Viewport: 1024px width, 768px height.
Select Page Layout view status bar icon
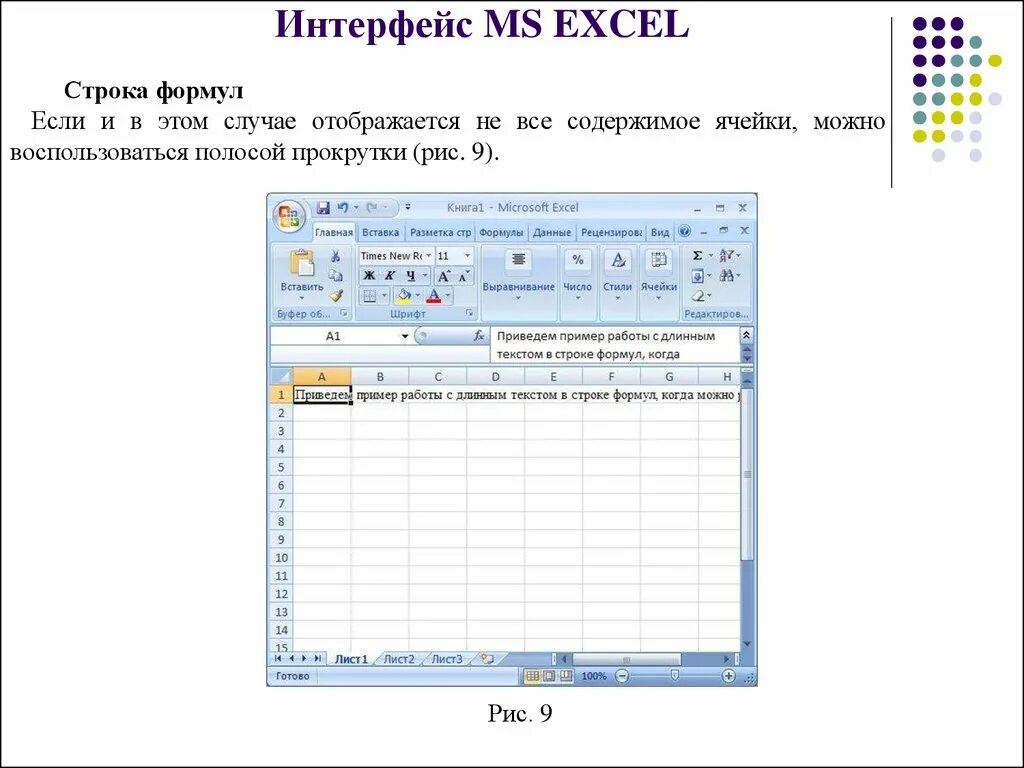point(549,677)
